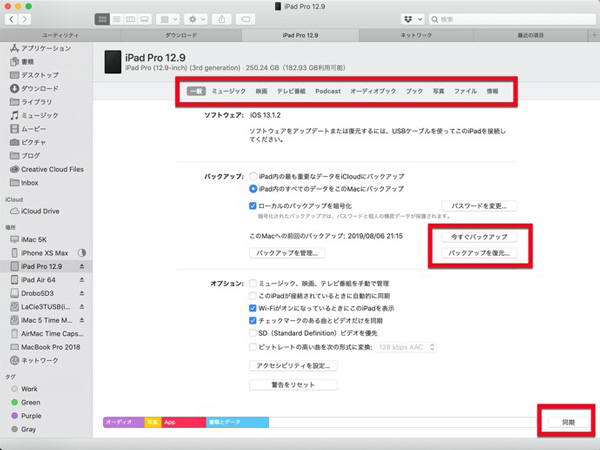Toggle encrypt local backup checkbox
The height and width of the screenshot is (450, 600).
tap(253, 206)
